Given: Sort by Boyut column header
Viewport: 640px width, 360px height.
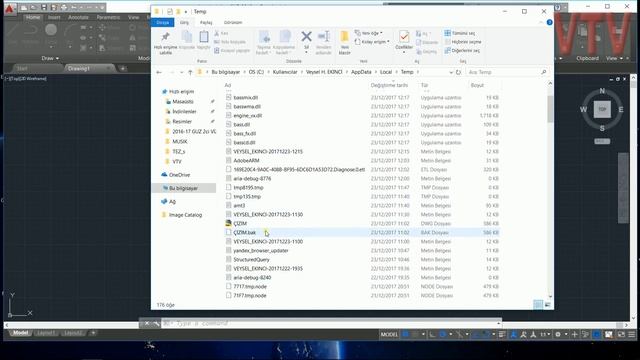Looking at the screenshot, I should click(x=477, y=85).
